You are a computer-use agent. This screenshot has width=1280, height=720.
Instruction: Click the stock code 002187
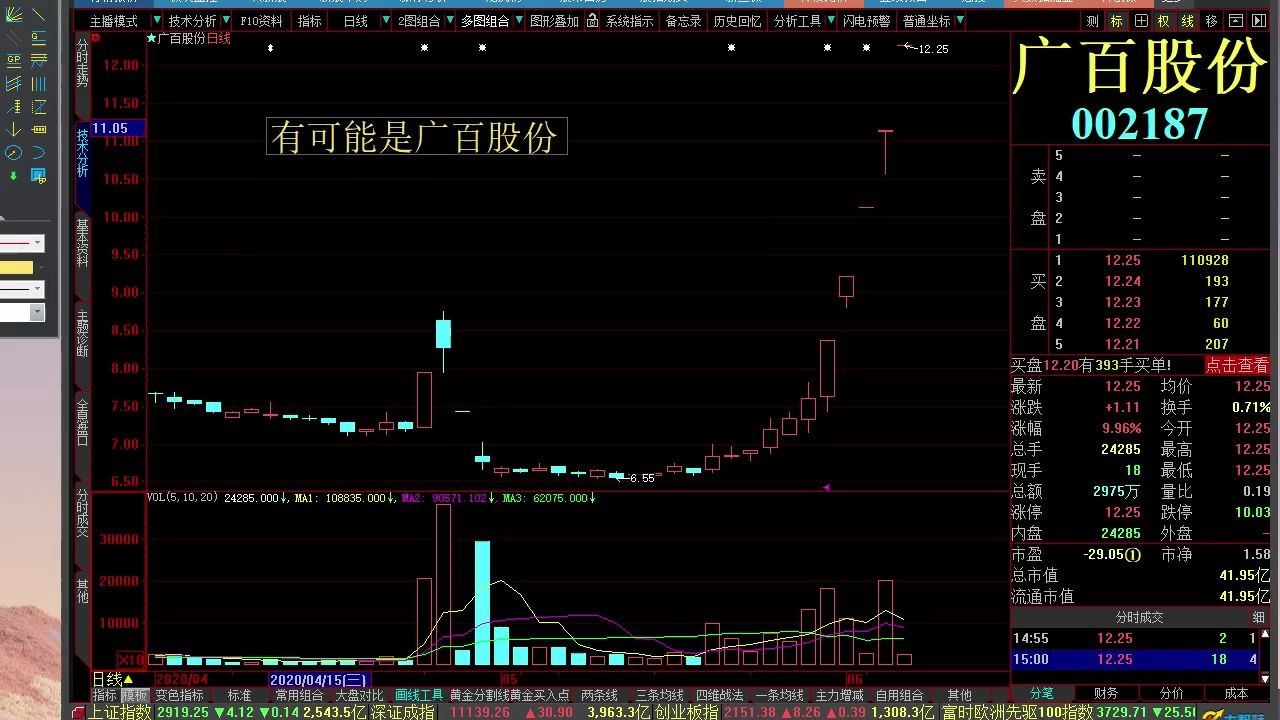pos(1140,123)
